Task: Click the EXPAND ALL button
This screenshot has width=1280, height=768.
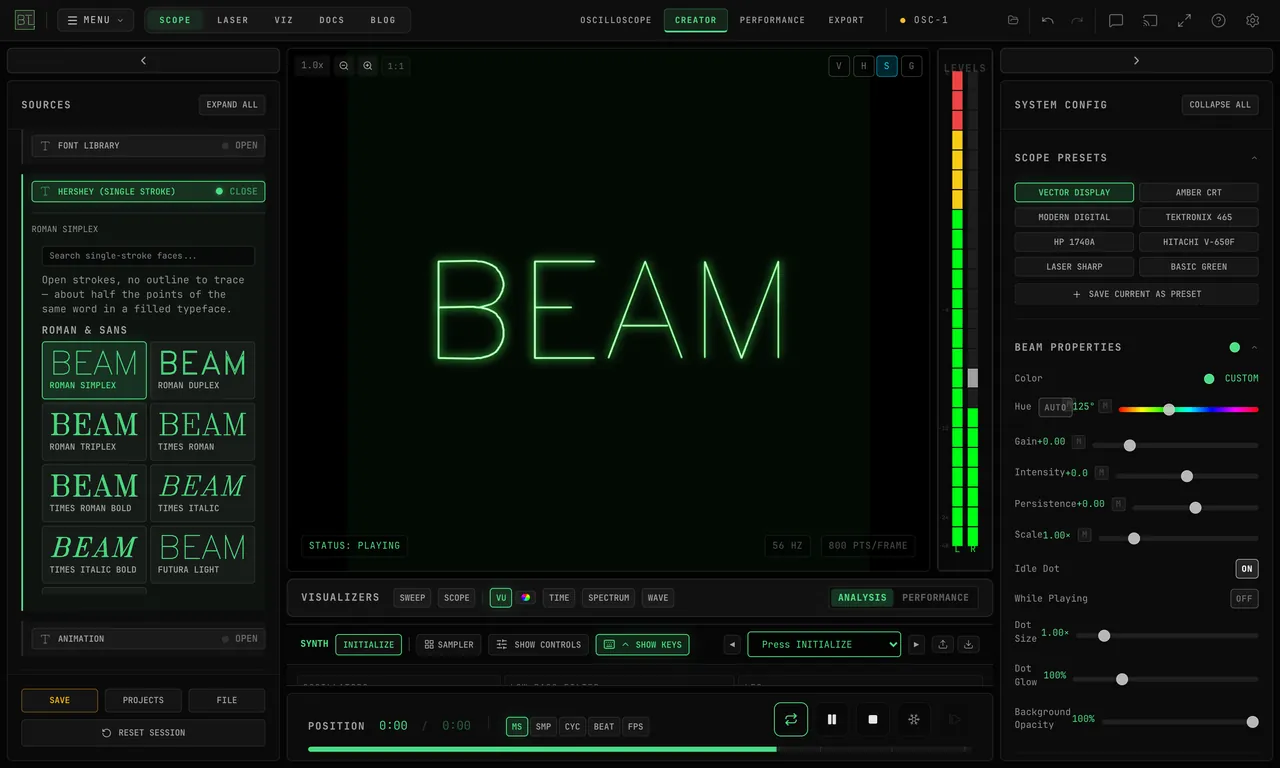Action: (232, 105)
